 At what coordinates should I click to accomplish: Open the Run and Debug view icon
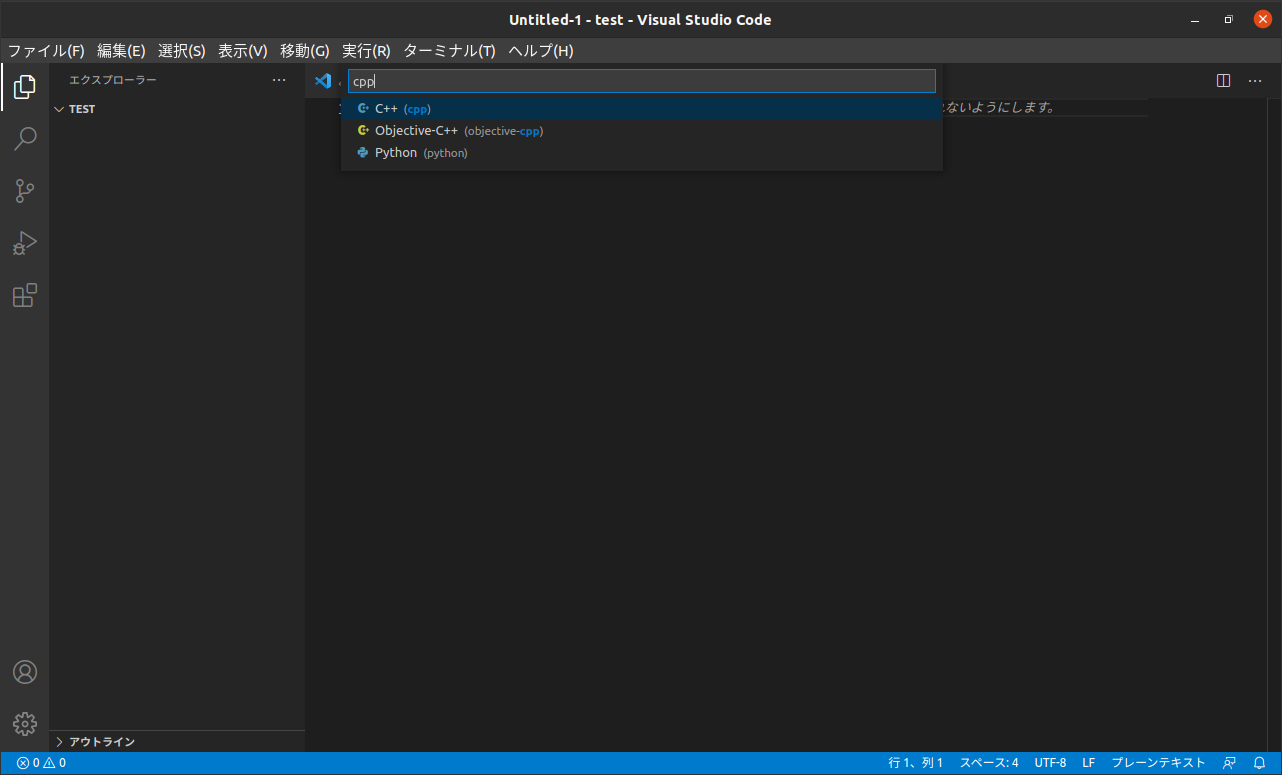click(x=25, y=243)
